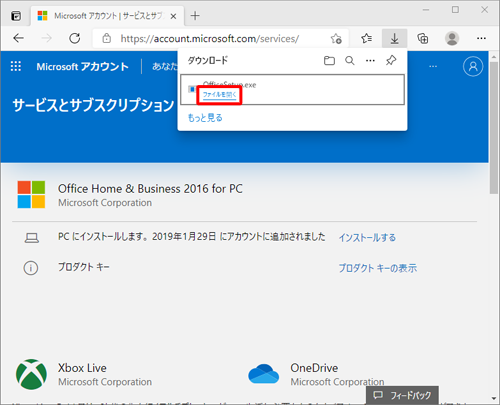Click the PC laptop icon

(32, 238)
